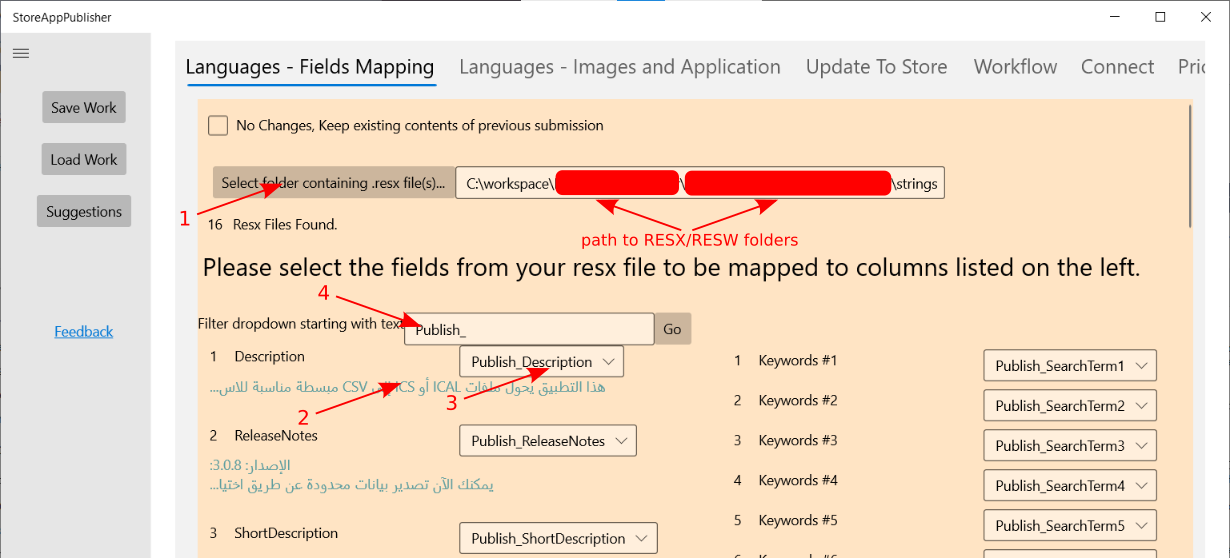
Task: Open the Feedback link
Action: click(x=84, y=332)
